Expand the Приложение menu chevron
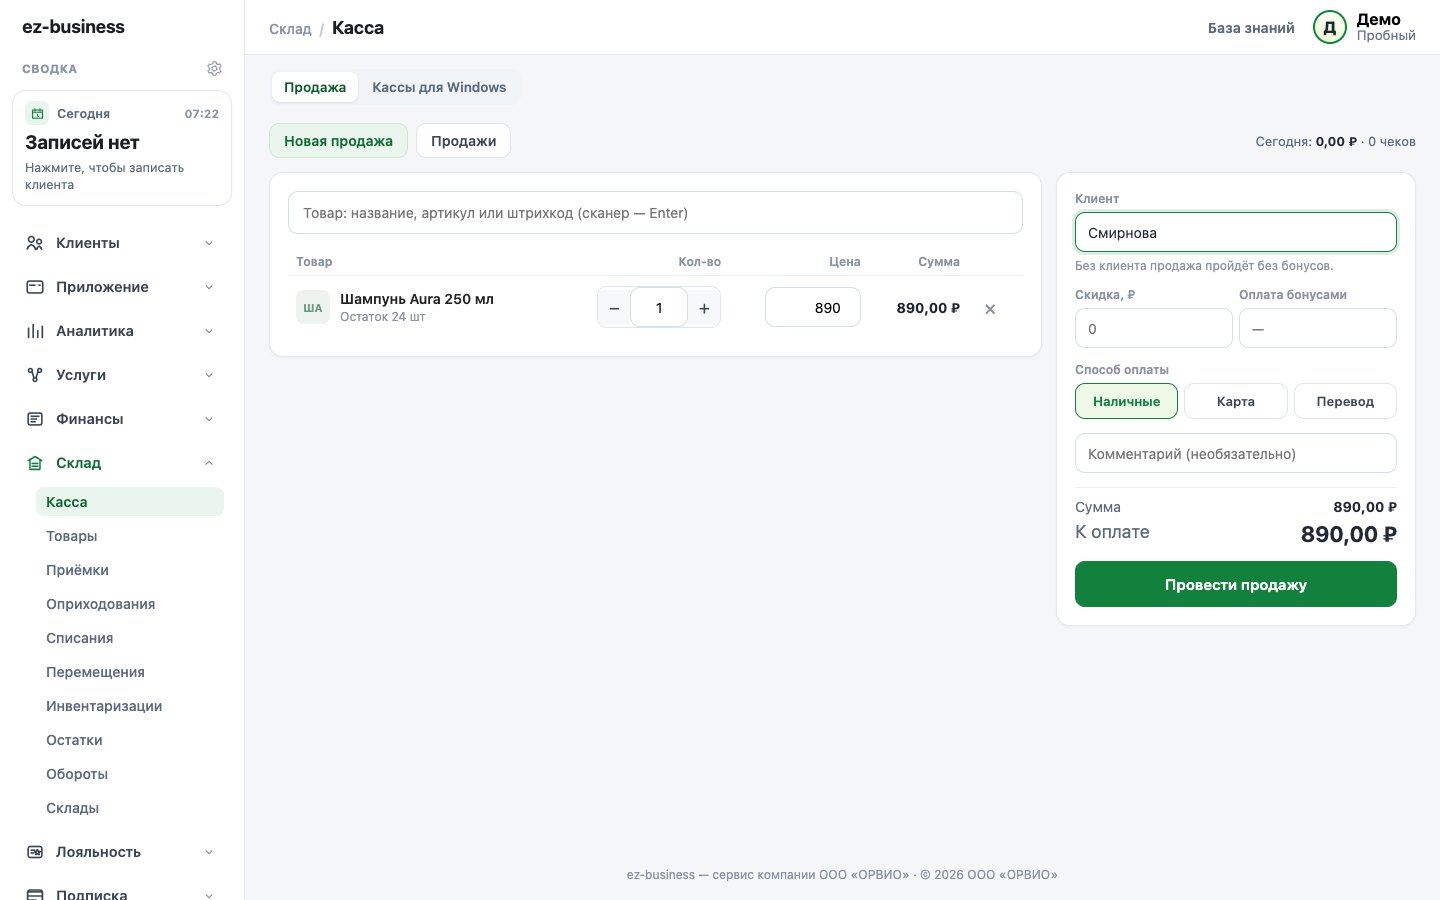The width and height of the screenshot is (1440, 900). (209, 287)
